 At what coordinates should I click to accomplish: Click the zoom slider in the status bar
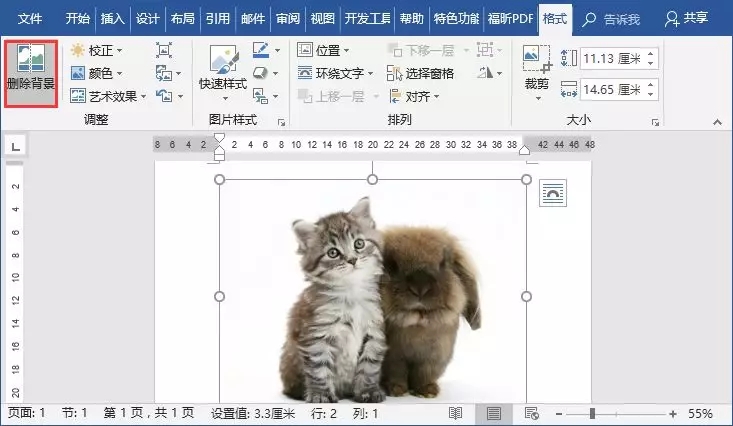click(593, 413)
